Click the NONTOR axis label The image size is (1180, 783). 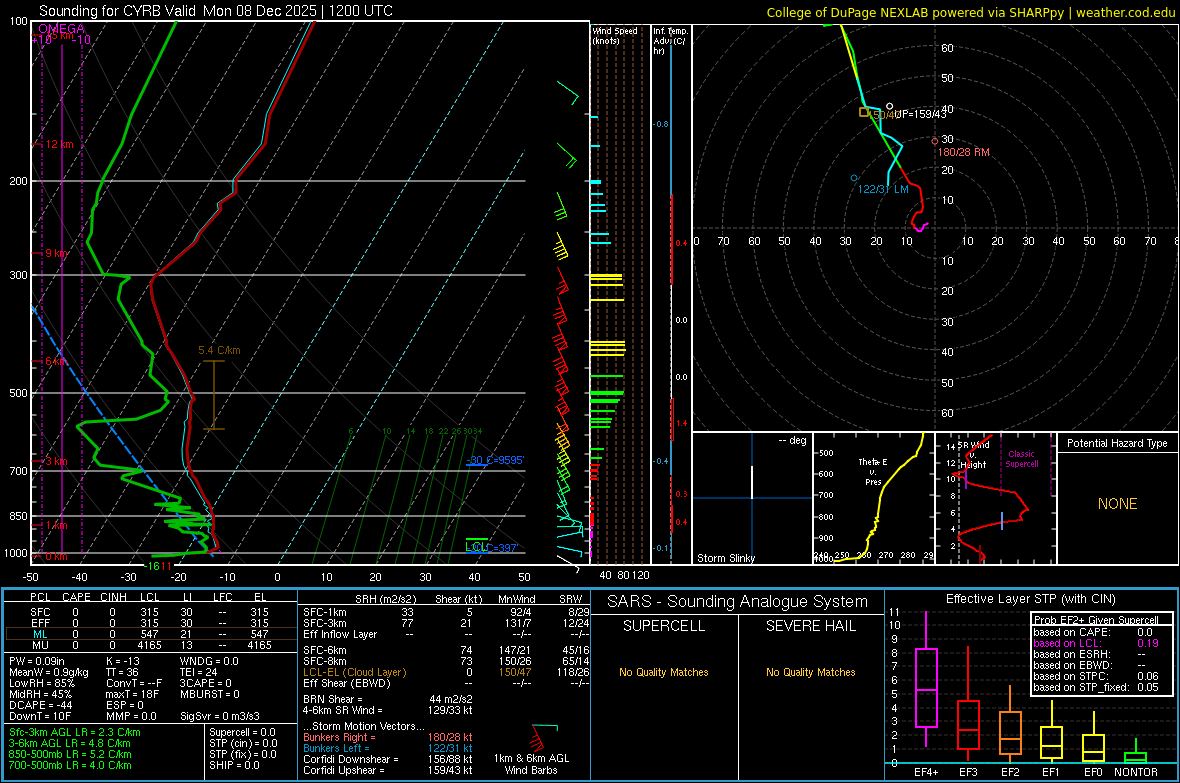coord(1136,772)
